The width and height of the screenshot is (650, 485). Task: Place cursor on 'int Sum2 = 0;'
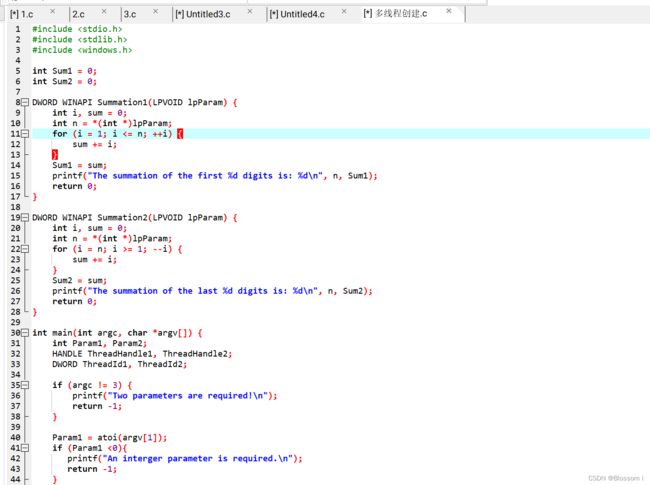tap(64, 81)
